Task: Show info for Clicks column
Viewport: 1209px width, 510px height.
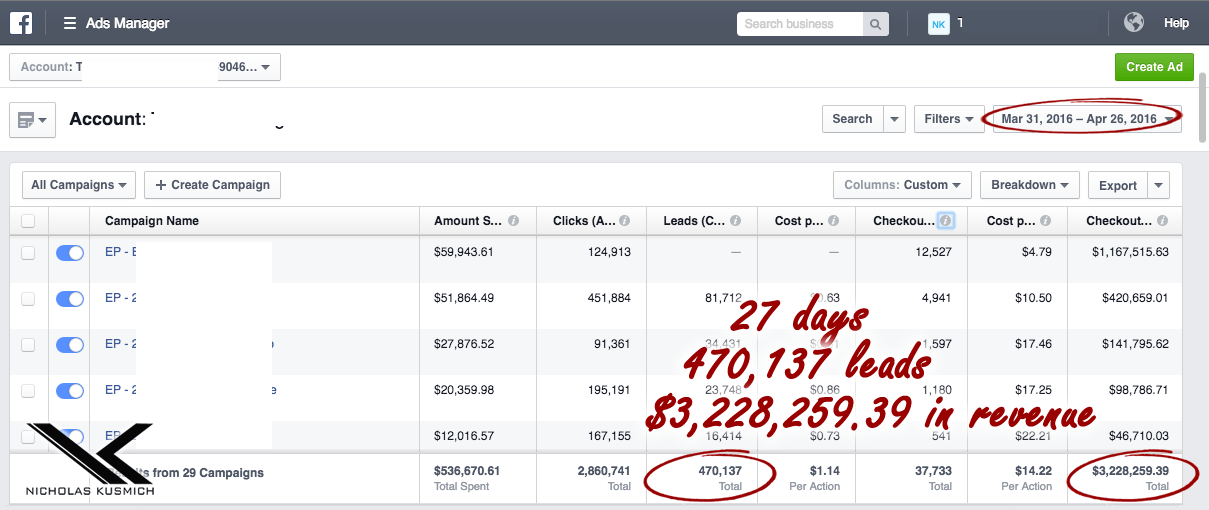Action: (x=624, y=221)
